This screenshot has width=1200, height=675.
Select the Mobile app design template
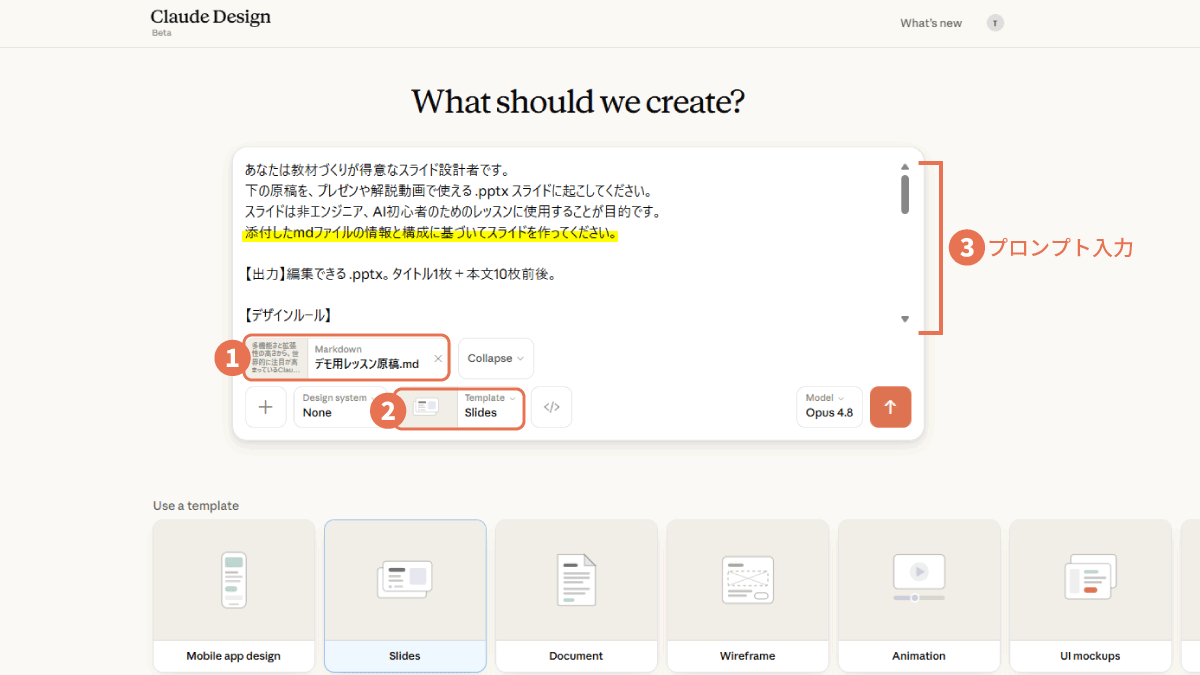(x=233, y=596)
